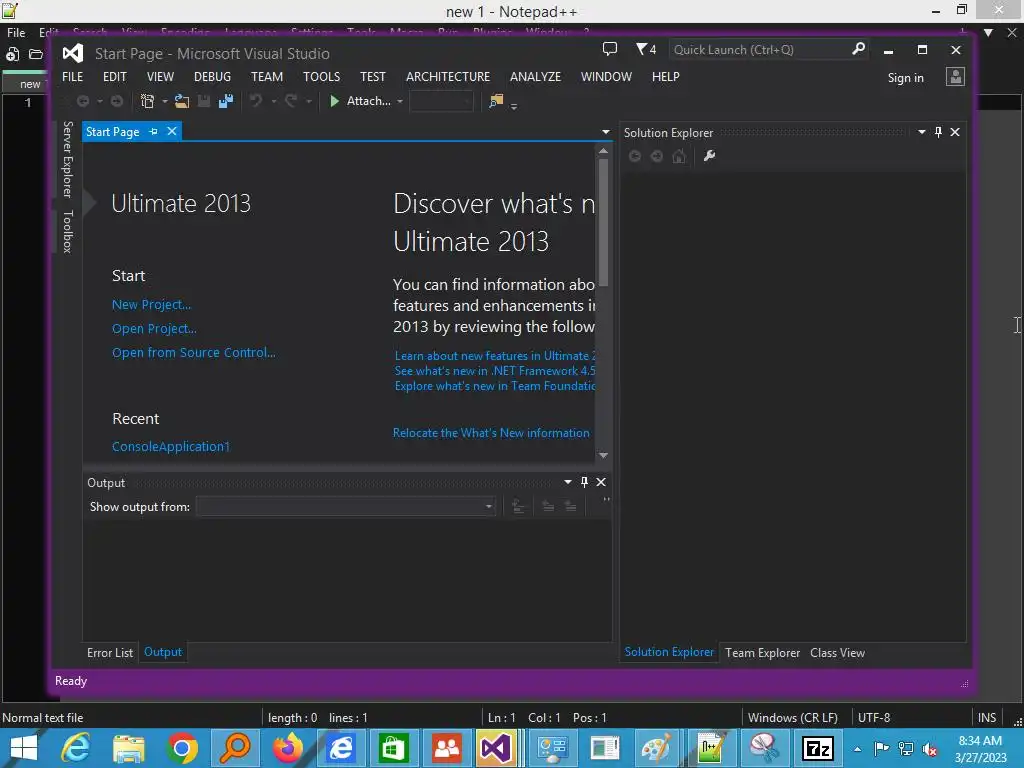Click the Quick Launch magnifier icon
Image resolution: width=1024 pixels, height=768 pixels.
[858, 49]
